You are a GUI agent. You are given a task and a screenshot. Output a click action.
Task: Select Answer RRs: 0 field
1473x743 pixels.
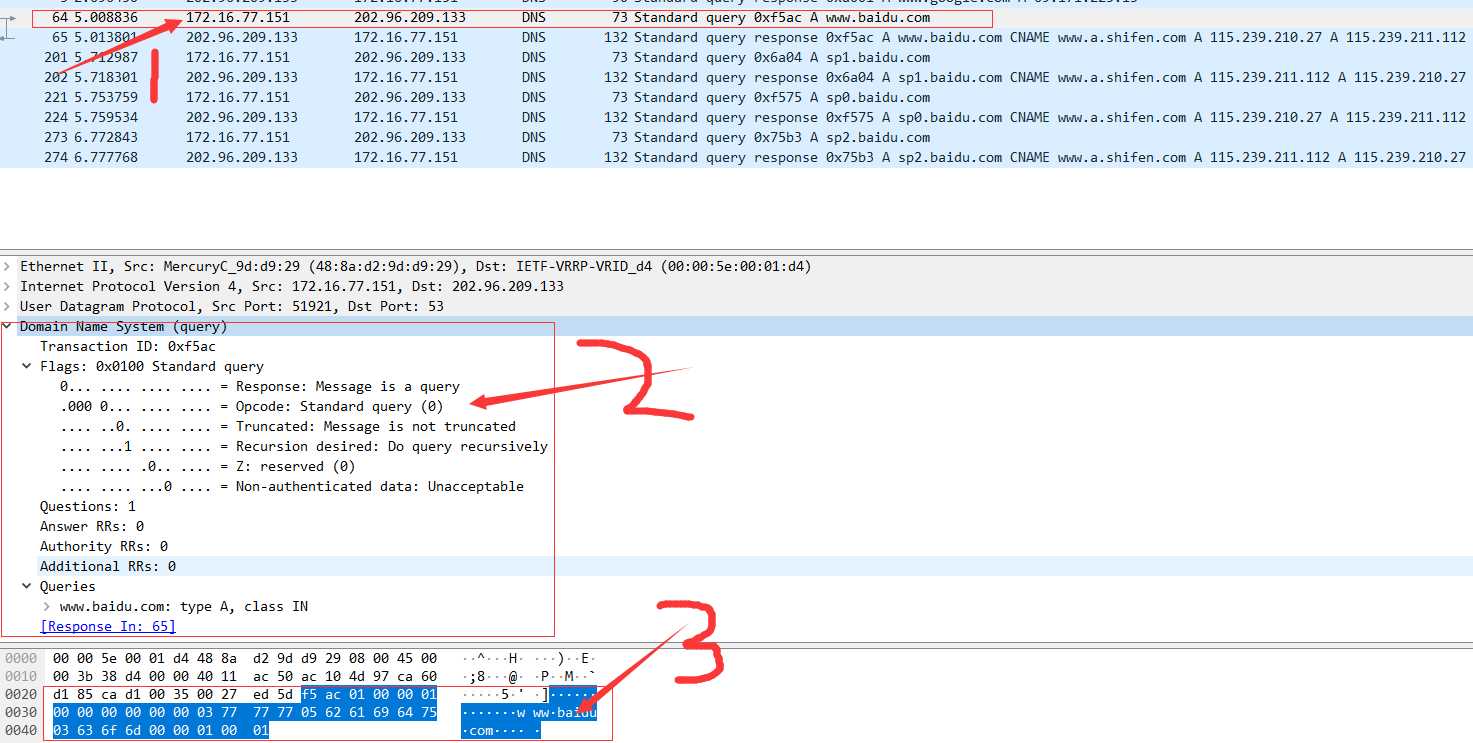92,526
